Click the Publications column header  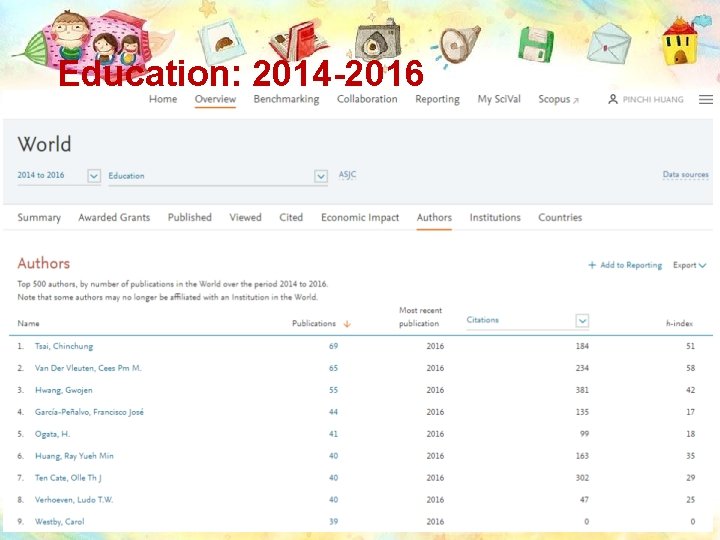tap(314, 324)
